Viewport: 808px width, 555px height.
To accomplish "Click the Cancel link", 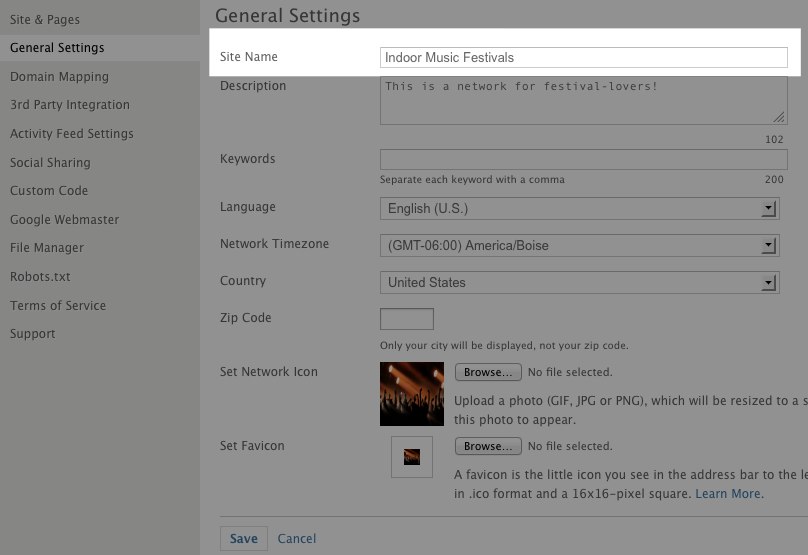I will (x=297, y=539).
